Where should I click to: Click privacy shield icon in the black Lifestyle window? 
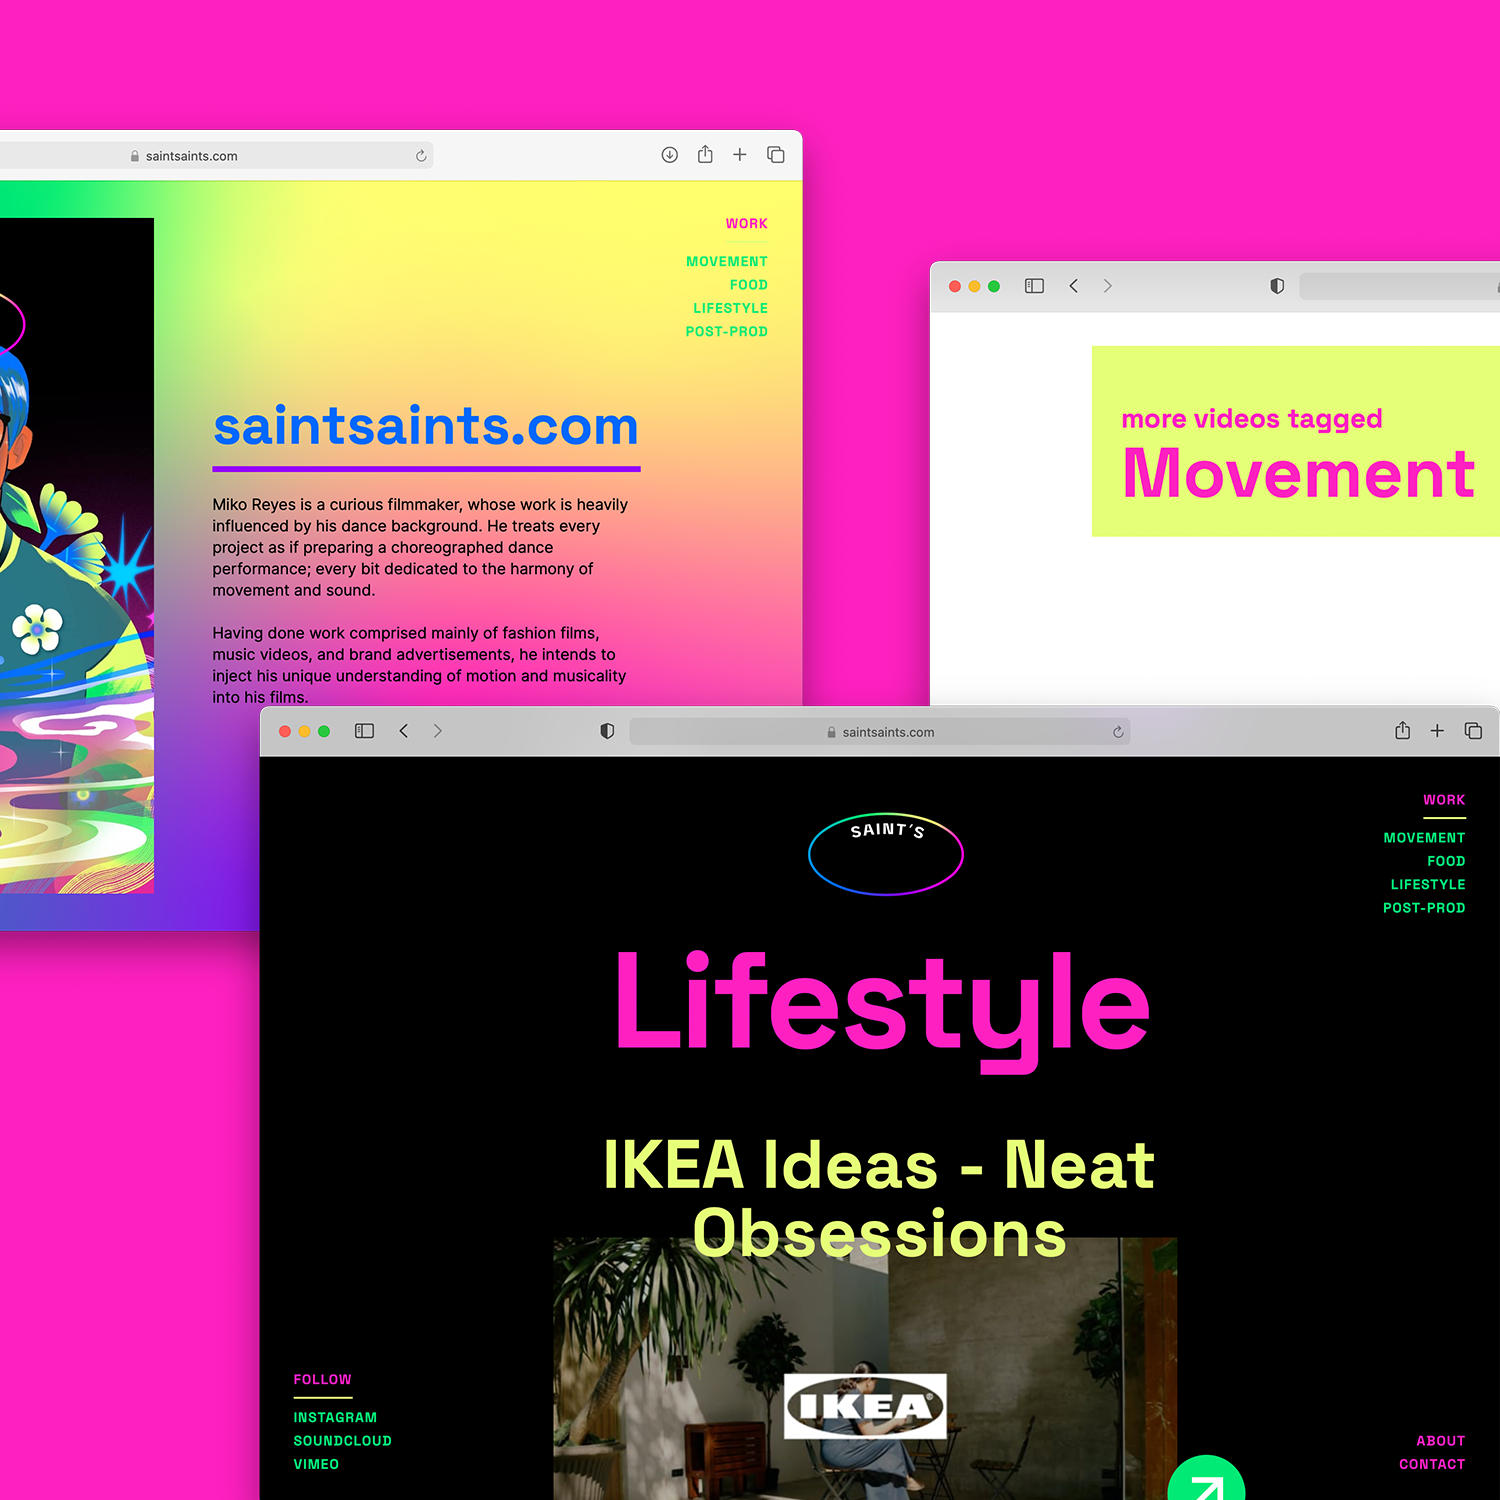[607, 731]
